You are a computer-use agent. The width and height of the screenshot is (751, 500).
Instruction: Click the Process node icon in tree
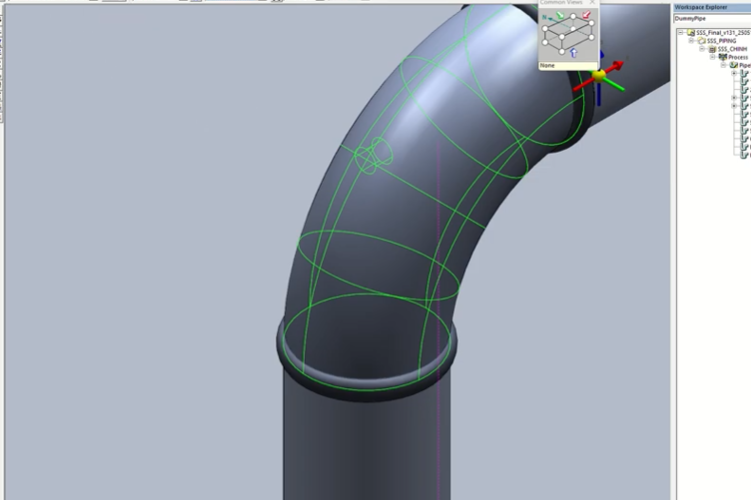pos(723,57)
